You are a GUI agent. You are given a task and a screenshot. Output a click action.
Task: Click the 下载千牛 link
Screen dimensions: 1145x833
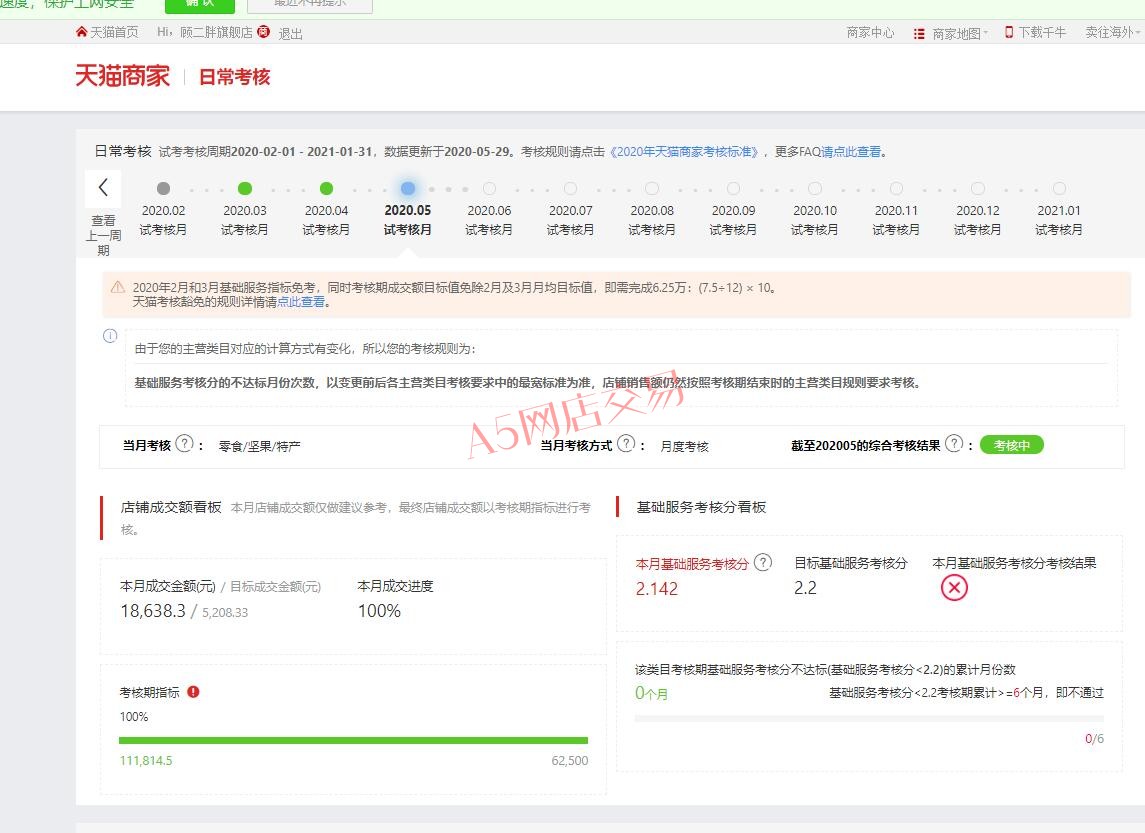1035,32
